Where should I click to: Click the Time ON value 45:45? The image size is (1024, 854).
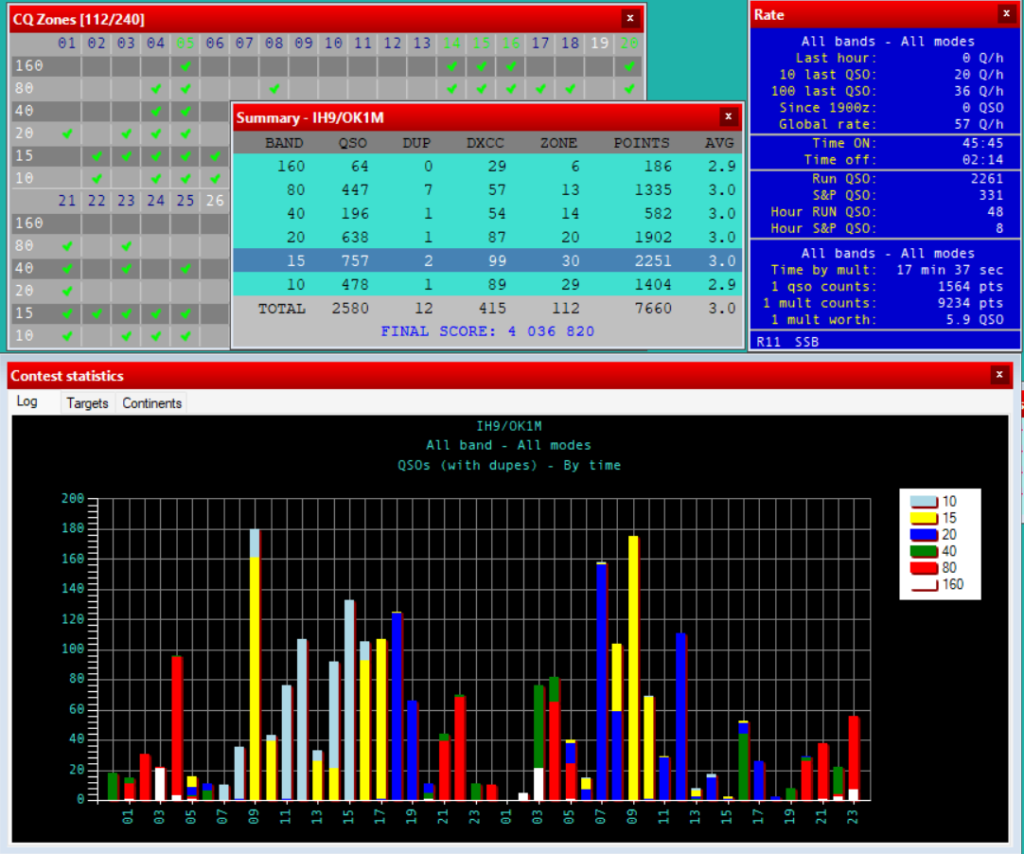[x=982, y=142]
